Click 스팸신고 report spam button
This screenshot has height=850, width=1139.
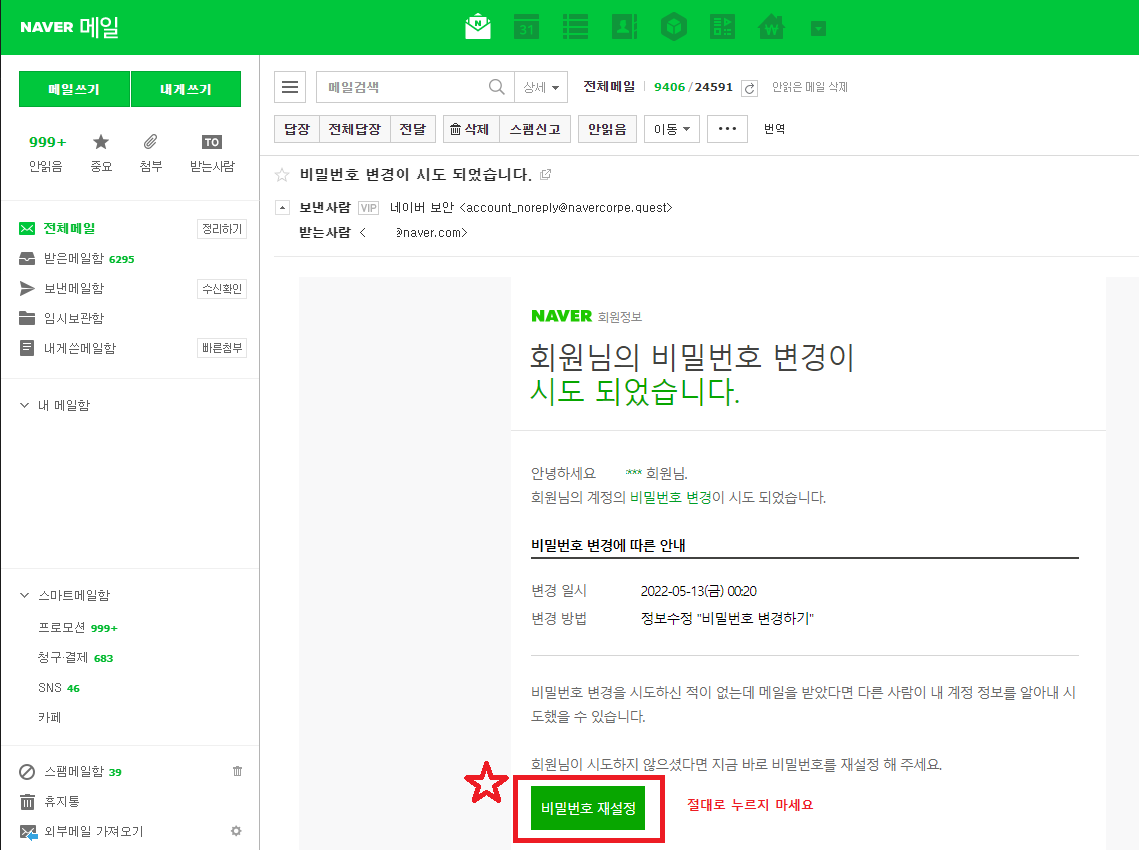tap(535, 129)
